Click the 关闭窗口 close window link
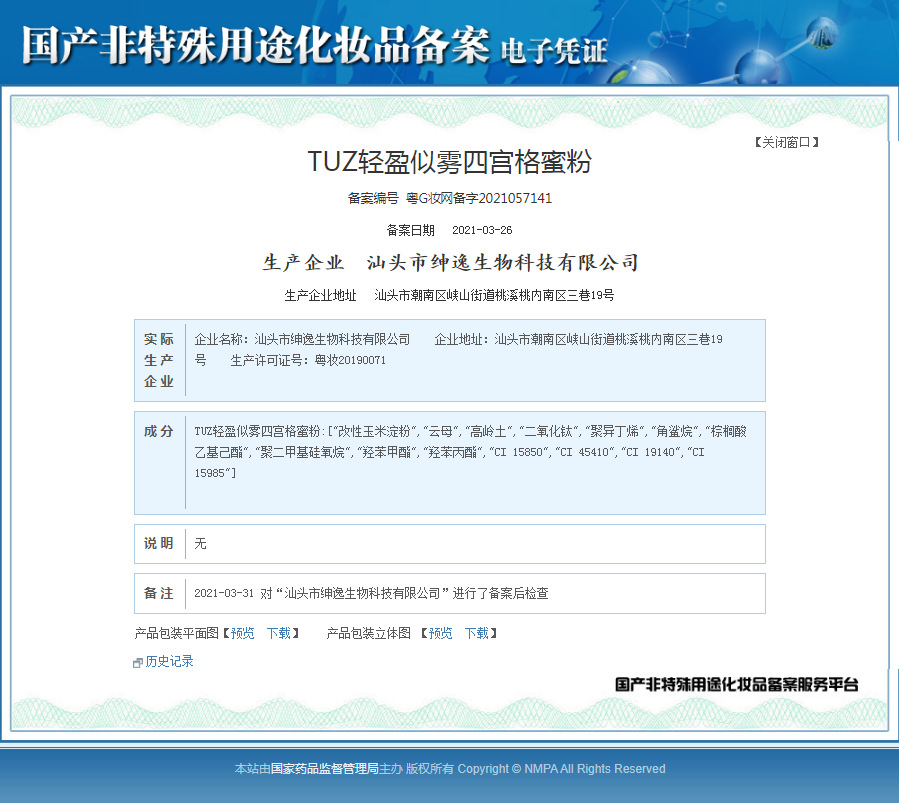This screenshot has height=803, width=899. pyautogui.click(x=787, y=142)
